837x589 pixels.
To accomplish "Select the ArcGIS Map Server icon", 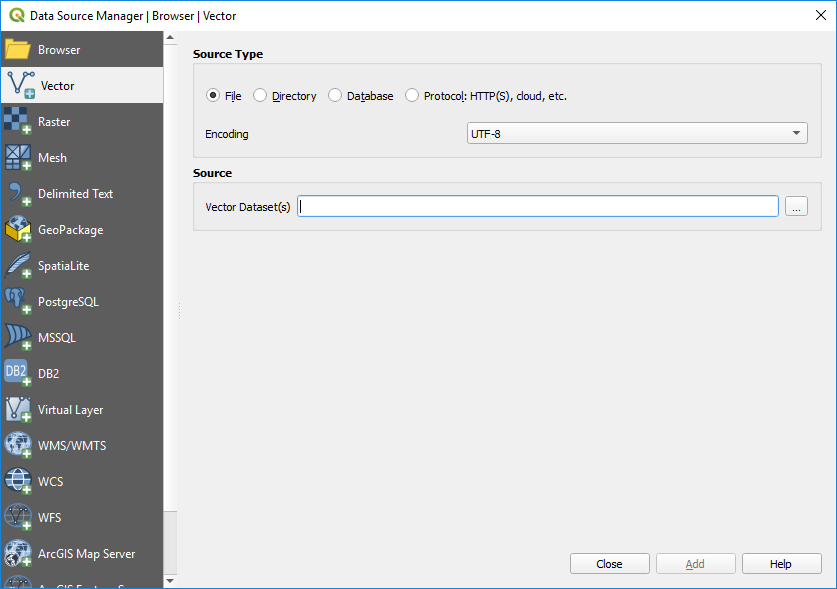I will pyautogui.click(x=18, y=553).
